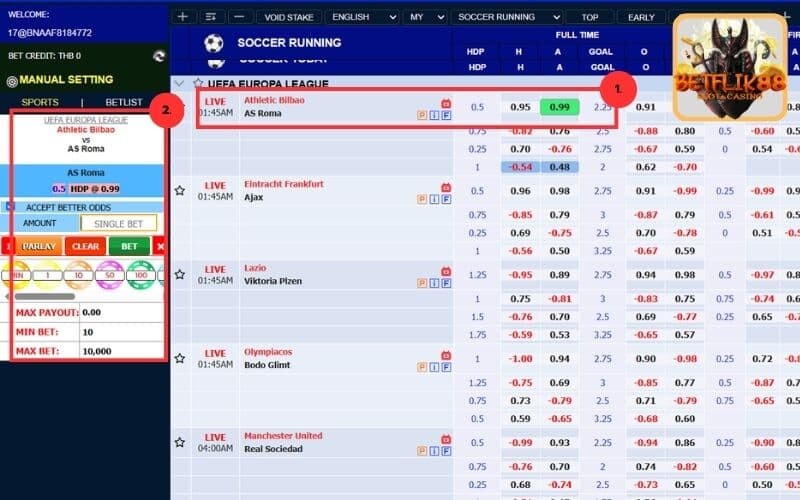Toggle the Accept Better Odds checkbox

[10, 207]
